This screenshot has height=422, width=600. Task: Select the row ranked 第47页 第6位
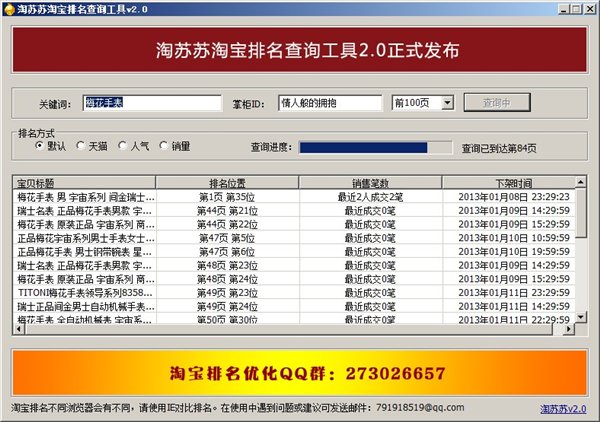[x=294, y=252]
